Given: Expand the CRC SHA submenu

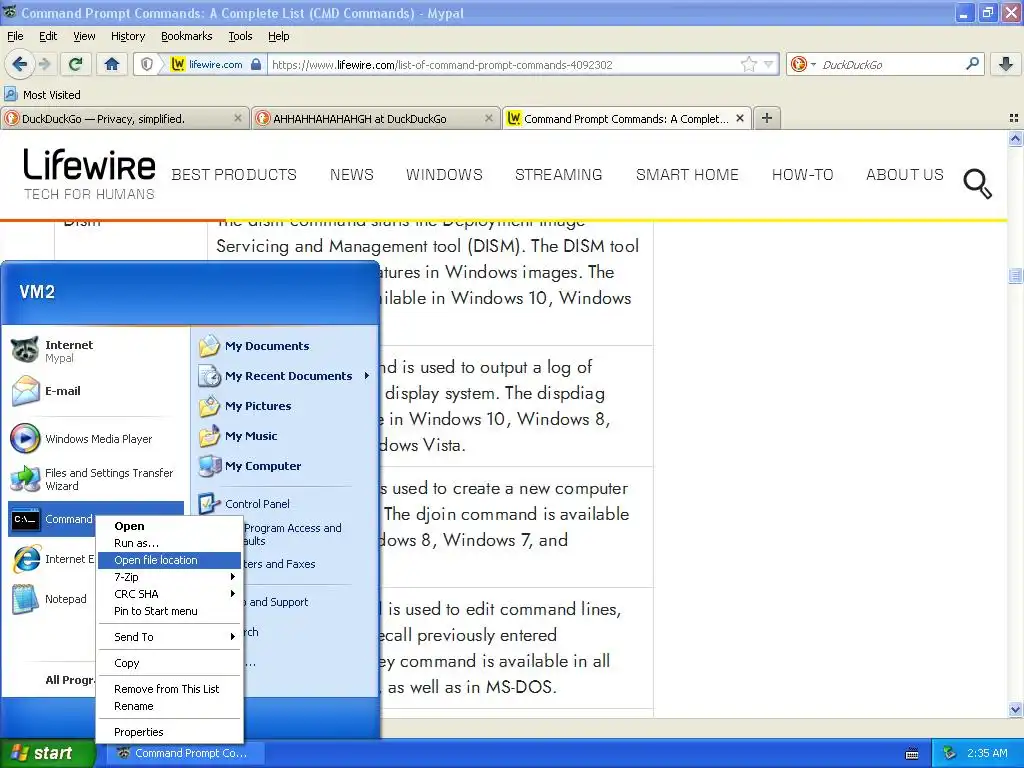Looking at the screenshot, I should coord(169,594).
